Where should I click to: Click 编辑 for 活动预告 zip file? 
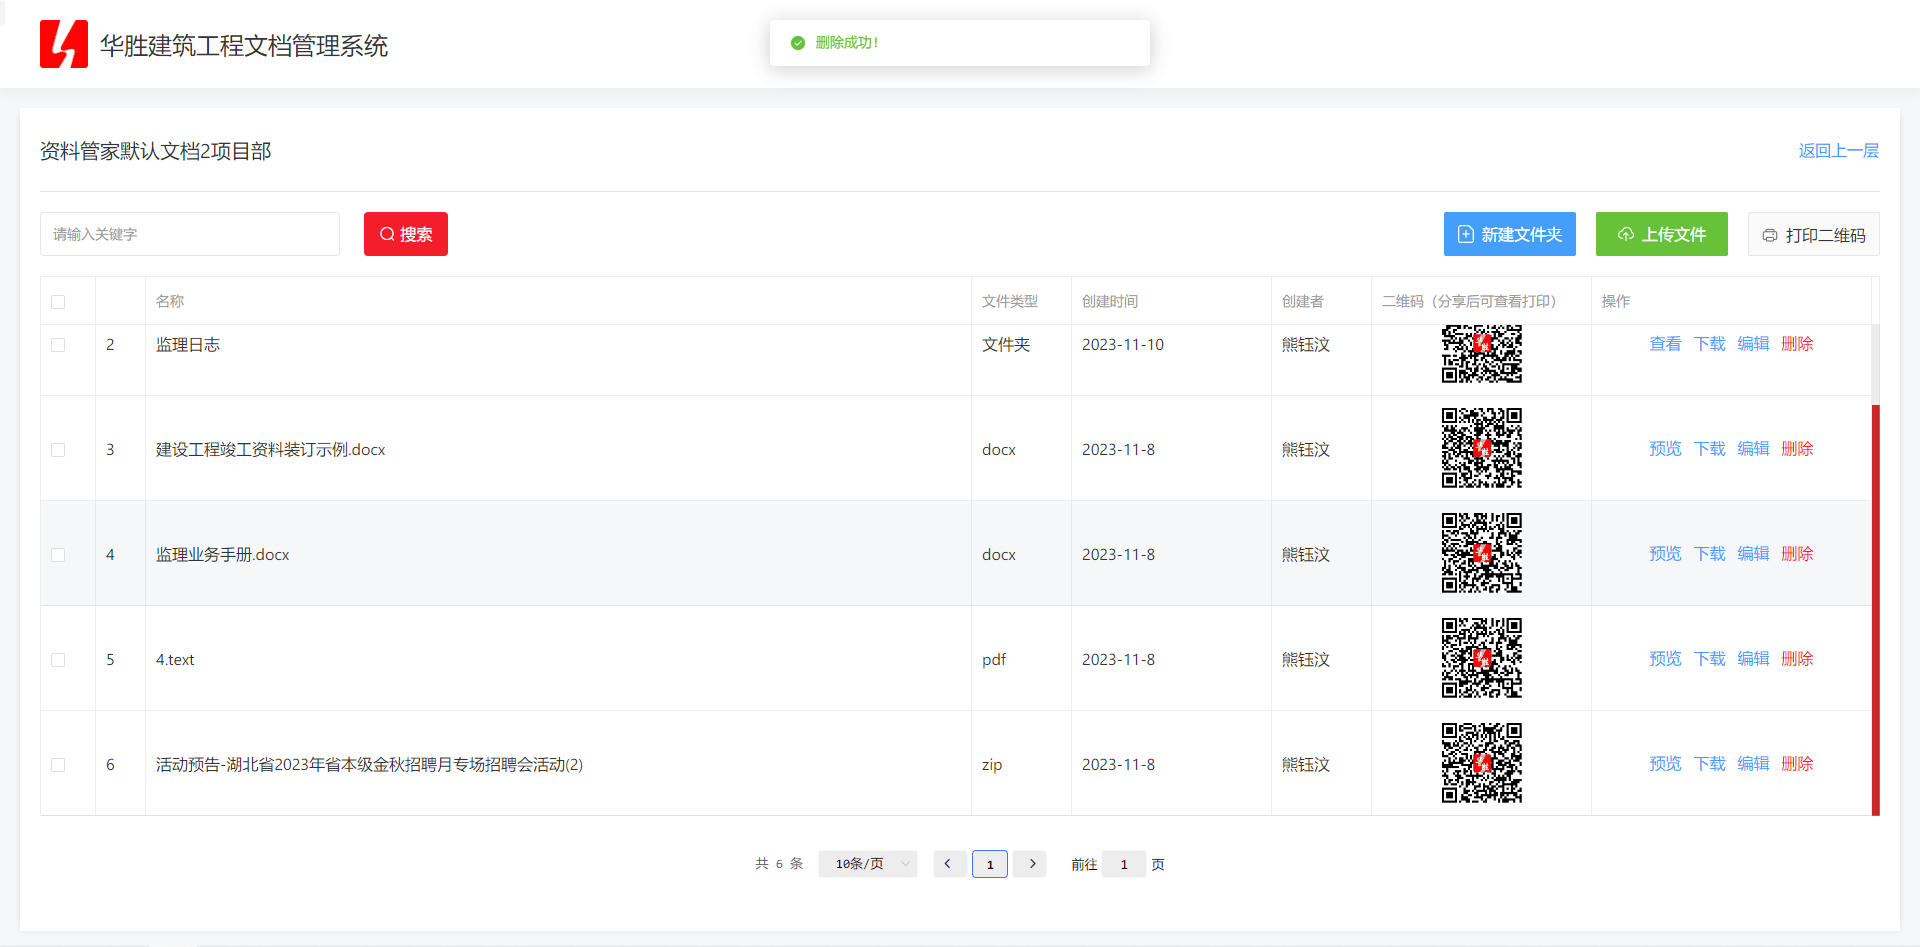click(x=1754, y=764)
